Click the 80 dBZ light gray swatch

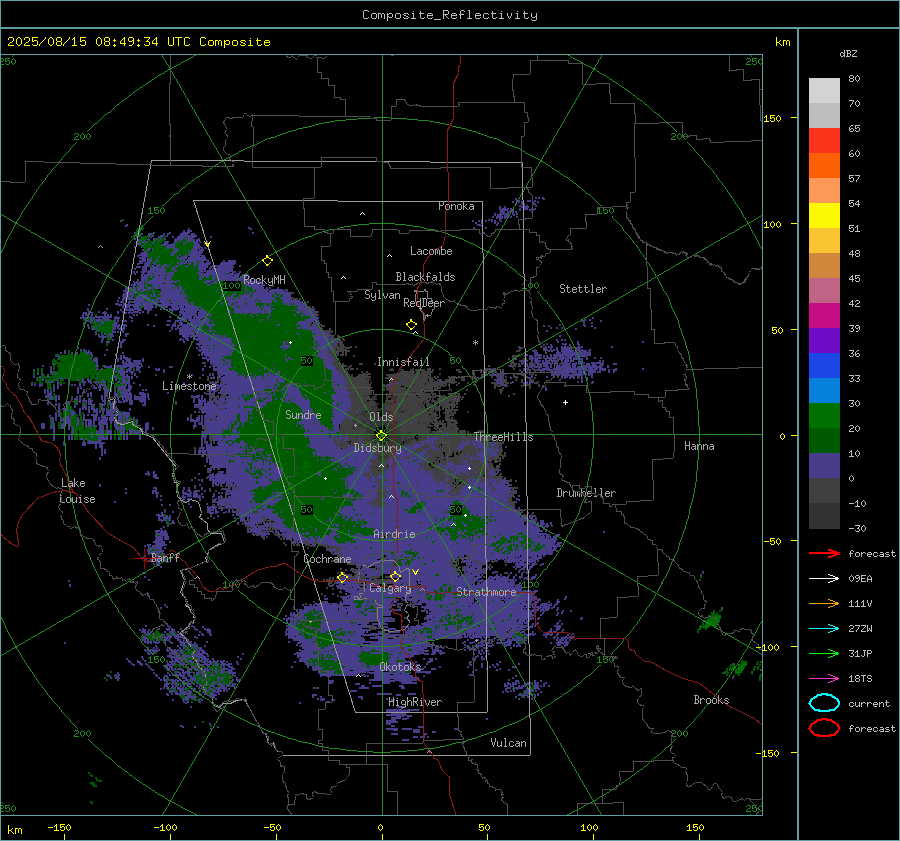[x=824, y=90]
